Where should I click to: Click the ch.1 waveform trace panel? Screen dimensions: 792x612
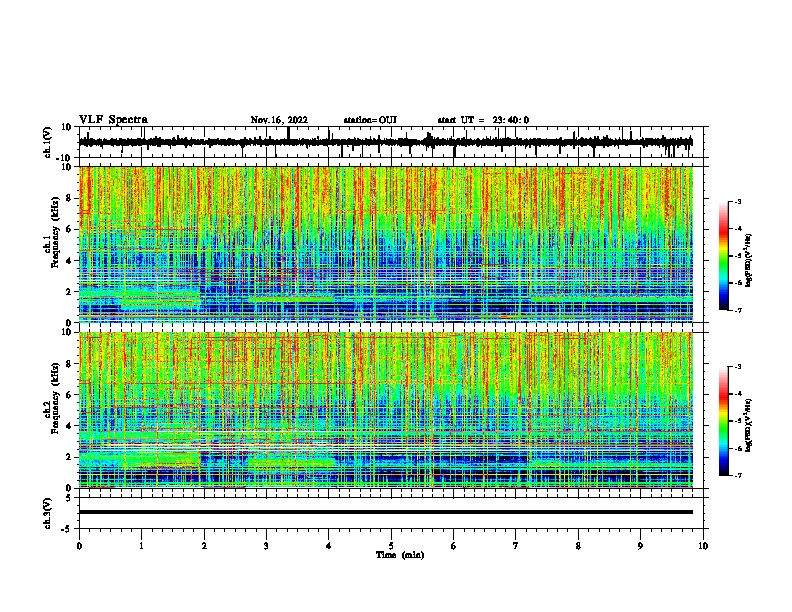point(393,142)
